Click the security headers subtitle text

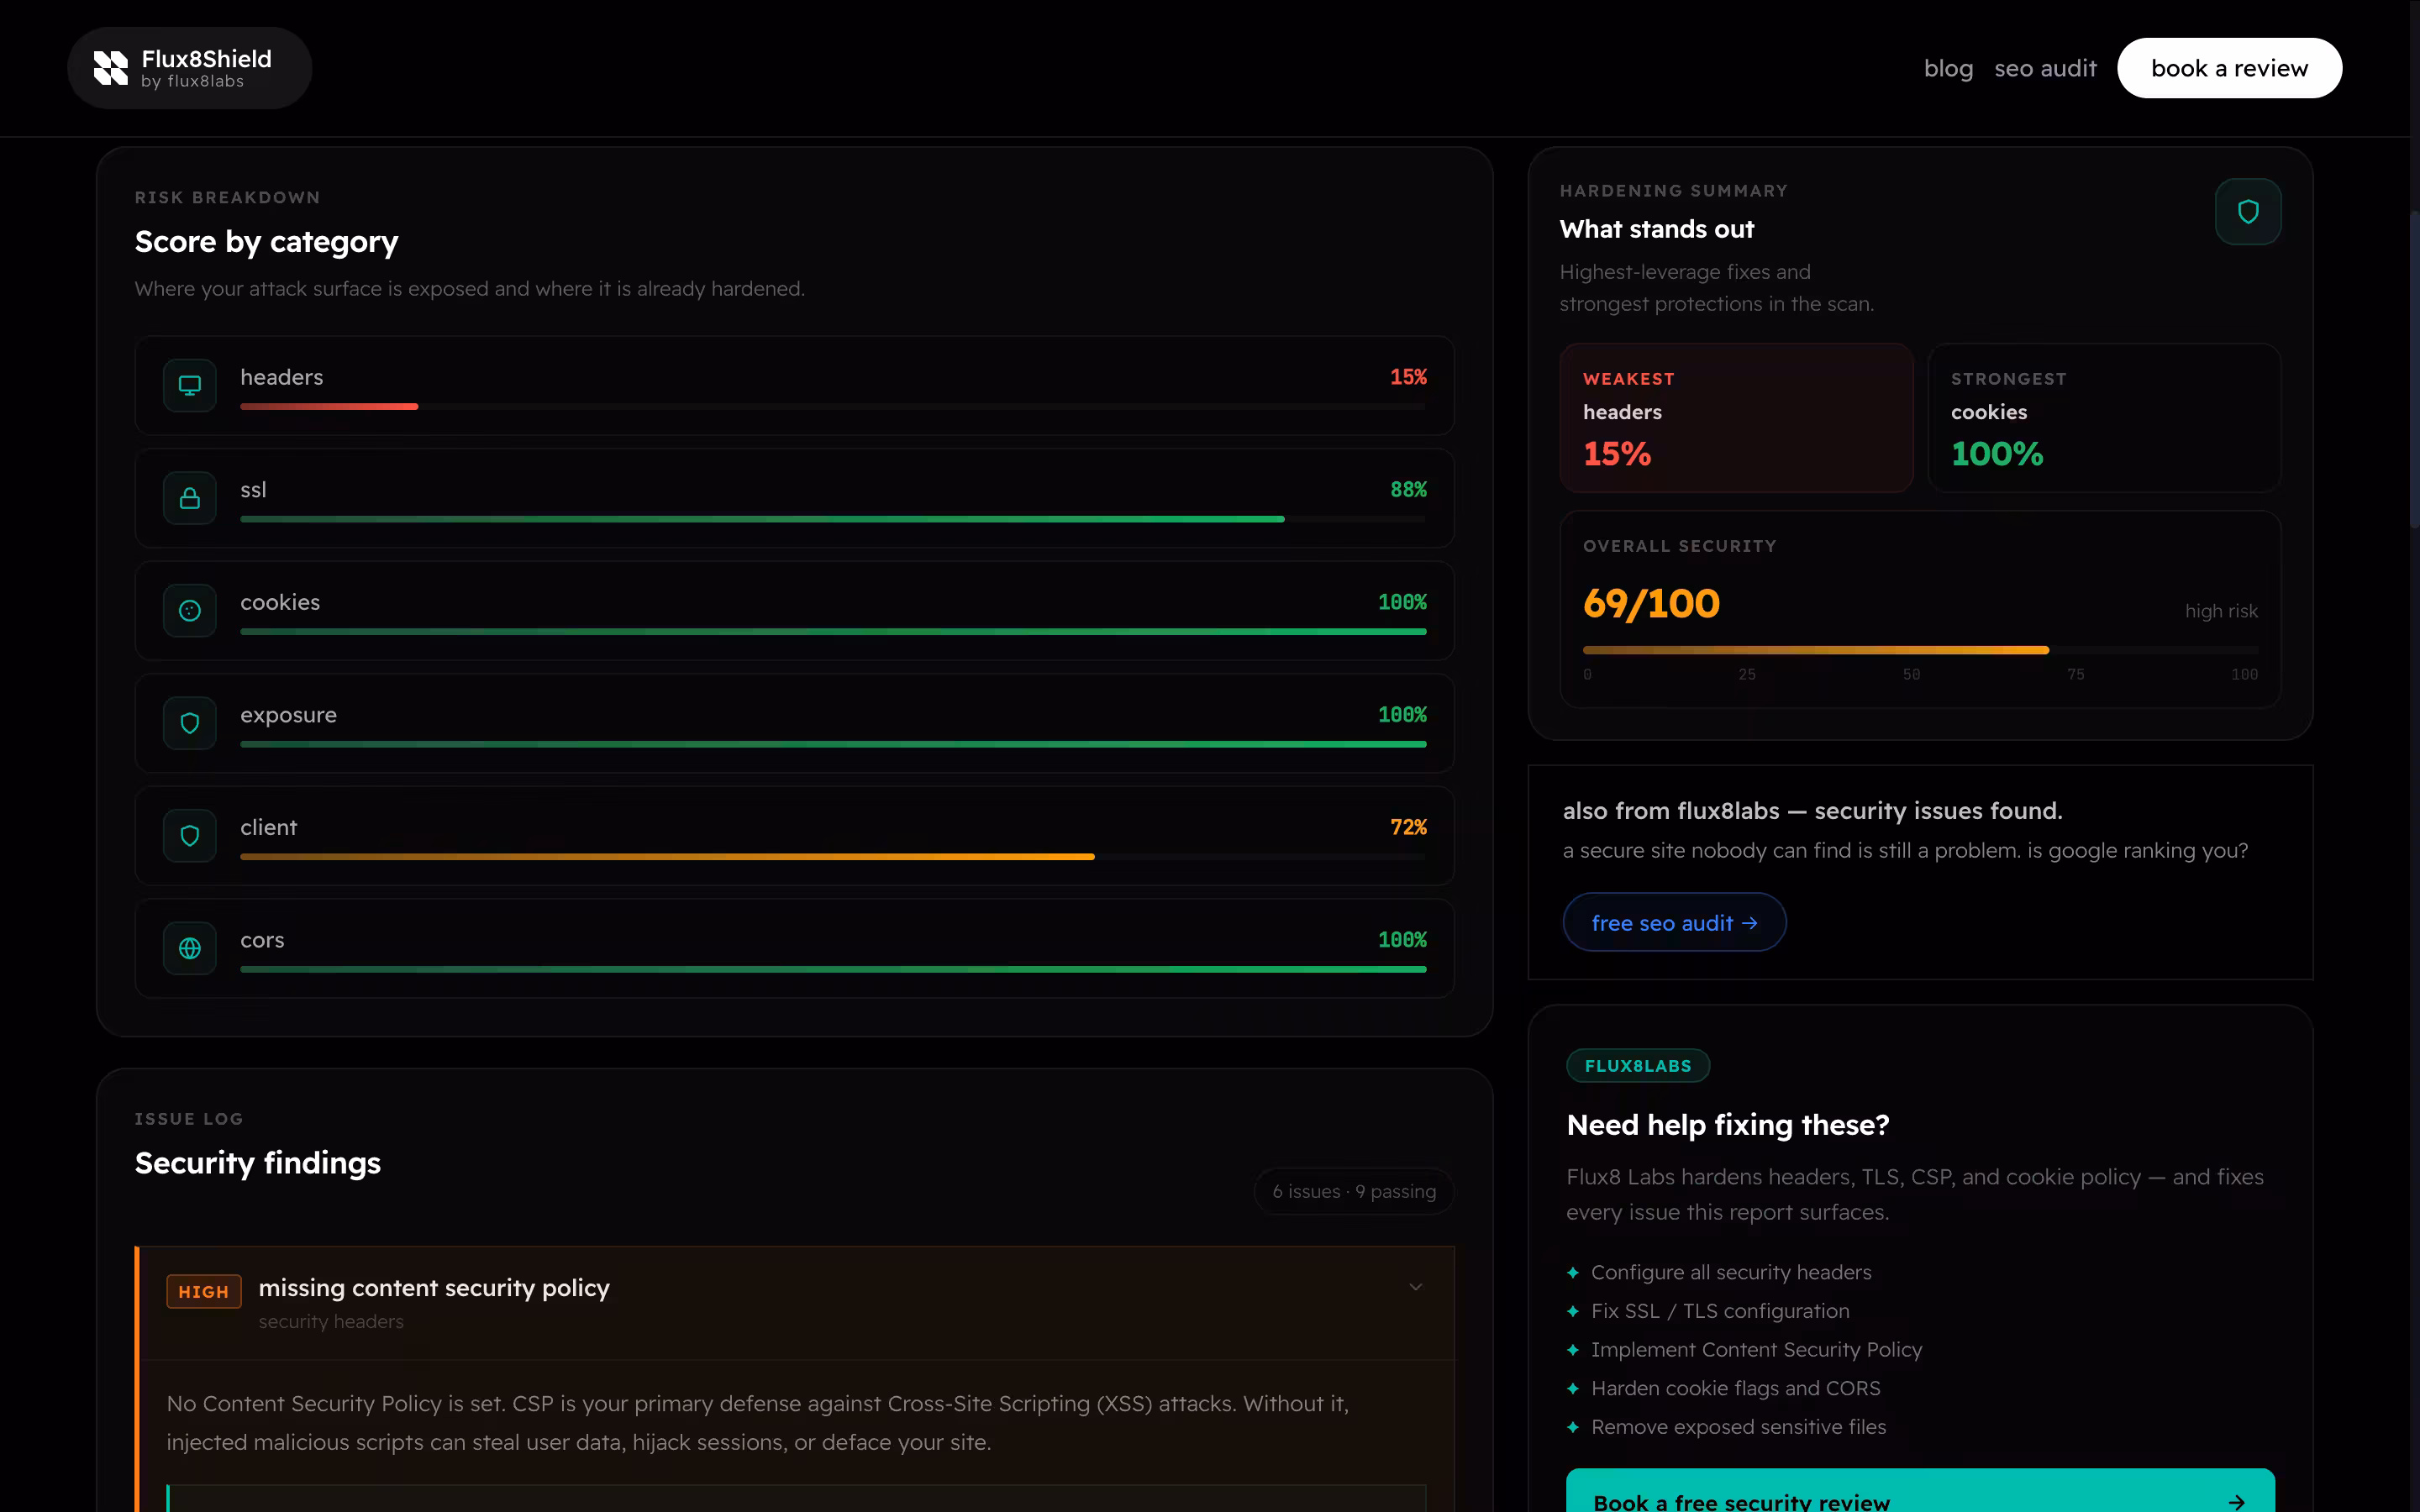pyautogui.click(x=331, y=1322)
